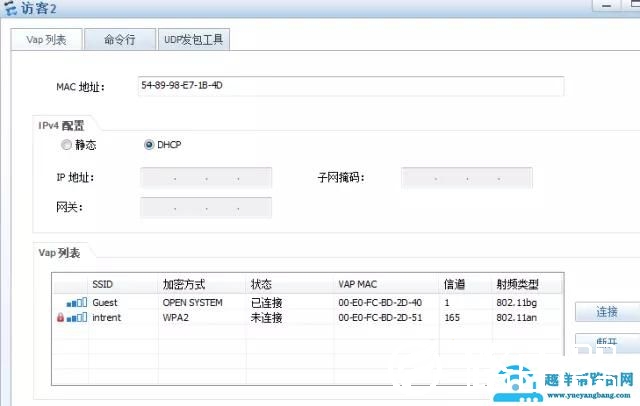Select the DHCP radio button
The height and width of the screenshot is (406, 640).
click(x=149, y=145)
